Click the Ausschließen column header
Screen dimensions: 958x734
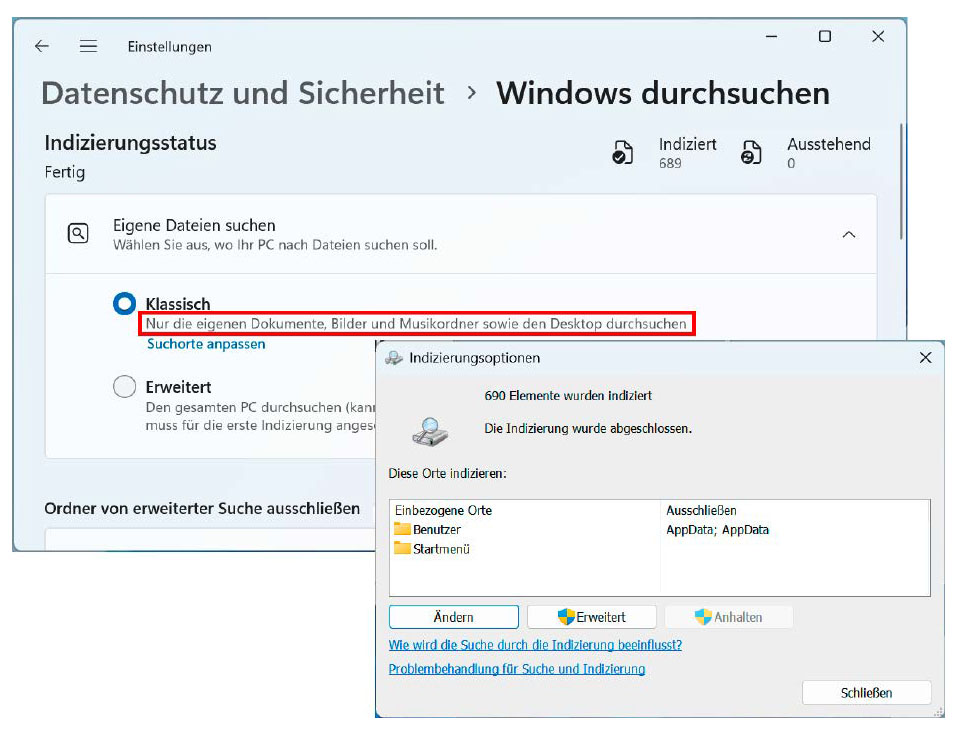(x=701, y=510)
